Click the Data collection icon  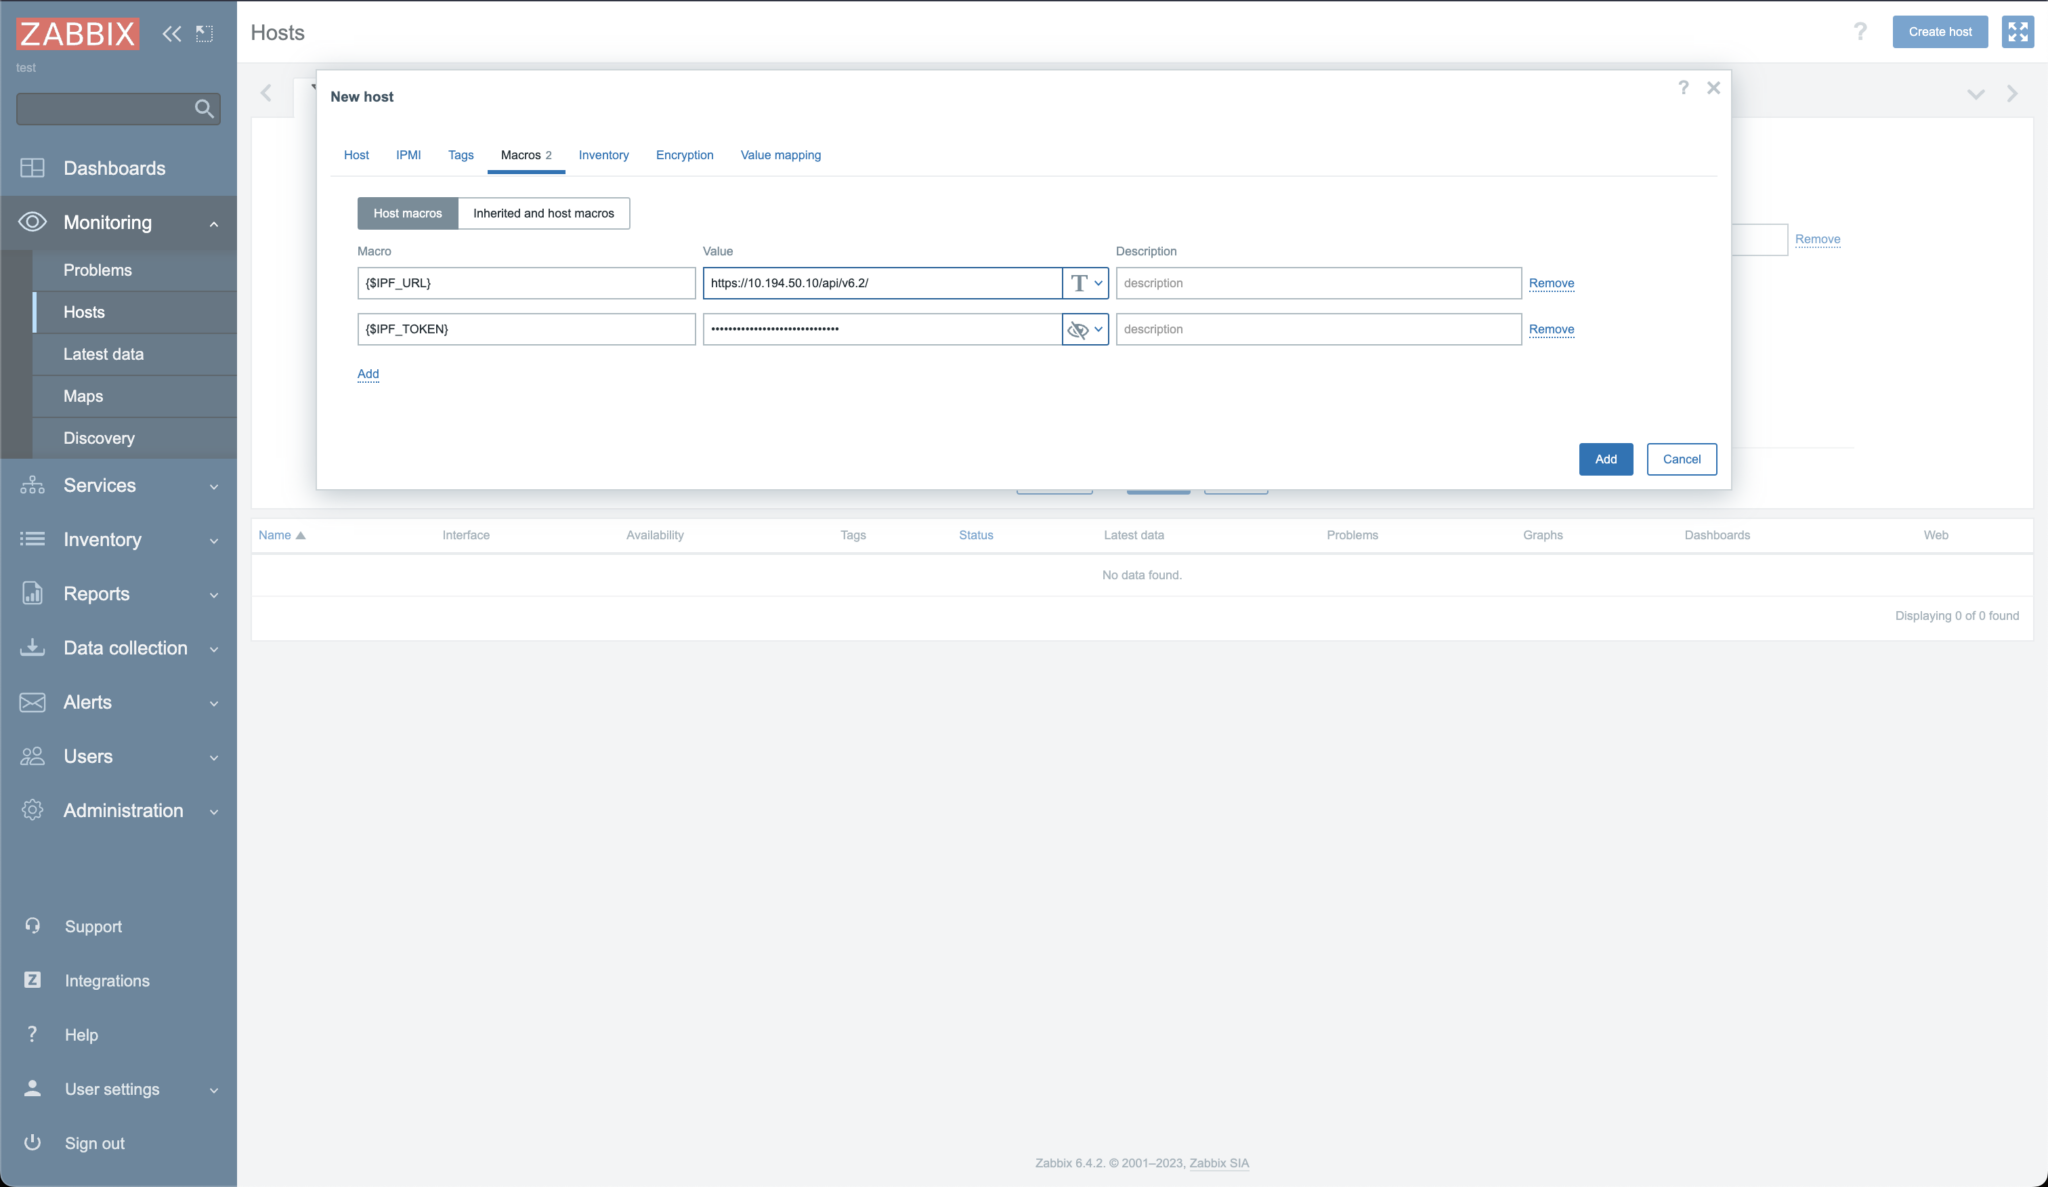coord(32,647)
